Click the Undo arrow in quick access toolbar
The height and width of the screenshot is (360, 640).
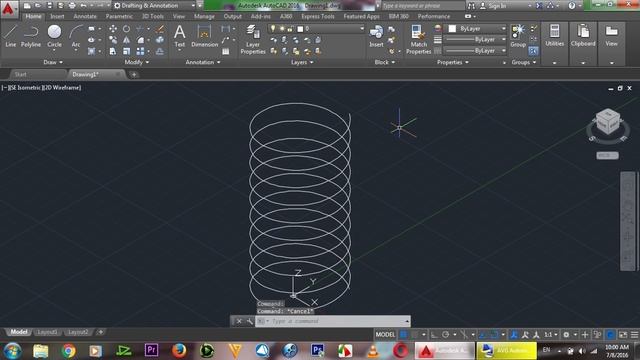[84, 6]
